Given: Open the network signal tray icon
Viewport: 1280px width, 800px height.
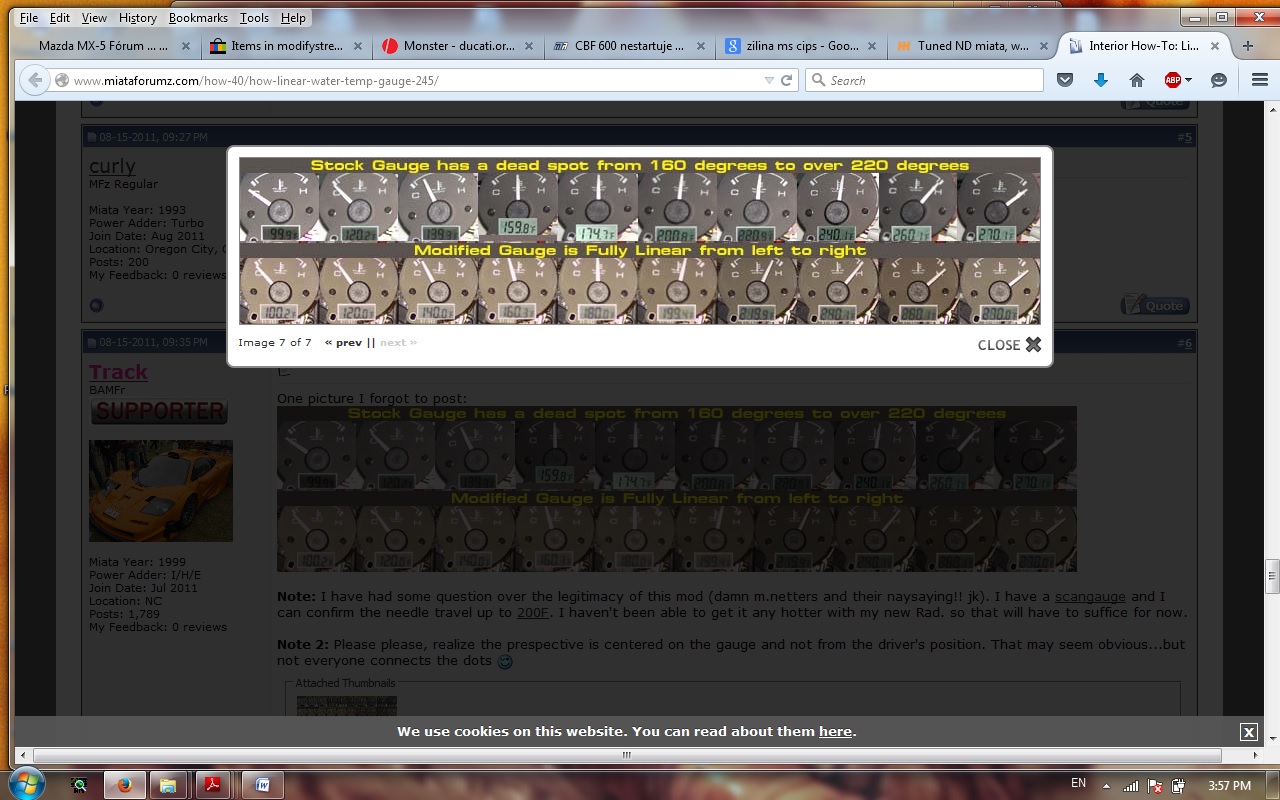Looking at the screenshot, I should pos(1131,786).
